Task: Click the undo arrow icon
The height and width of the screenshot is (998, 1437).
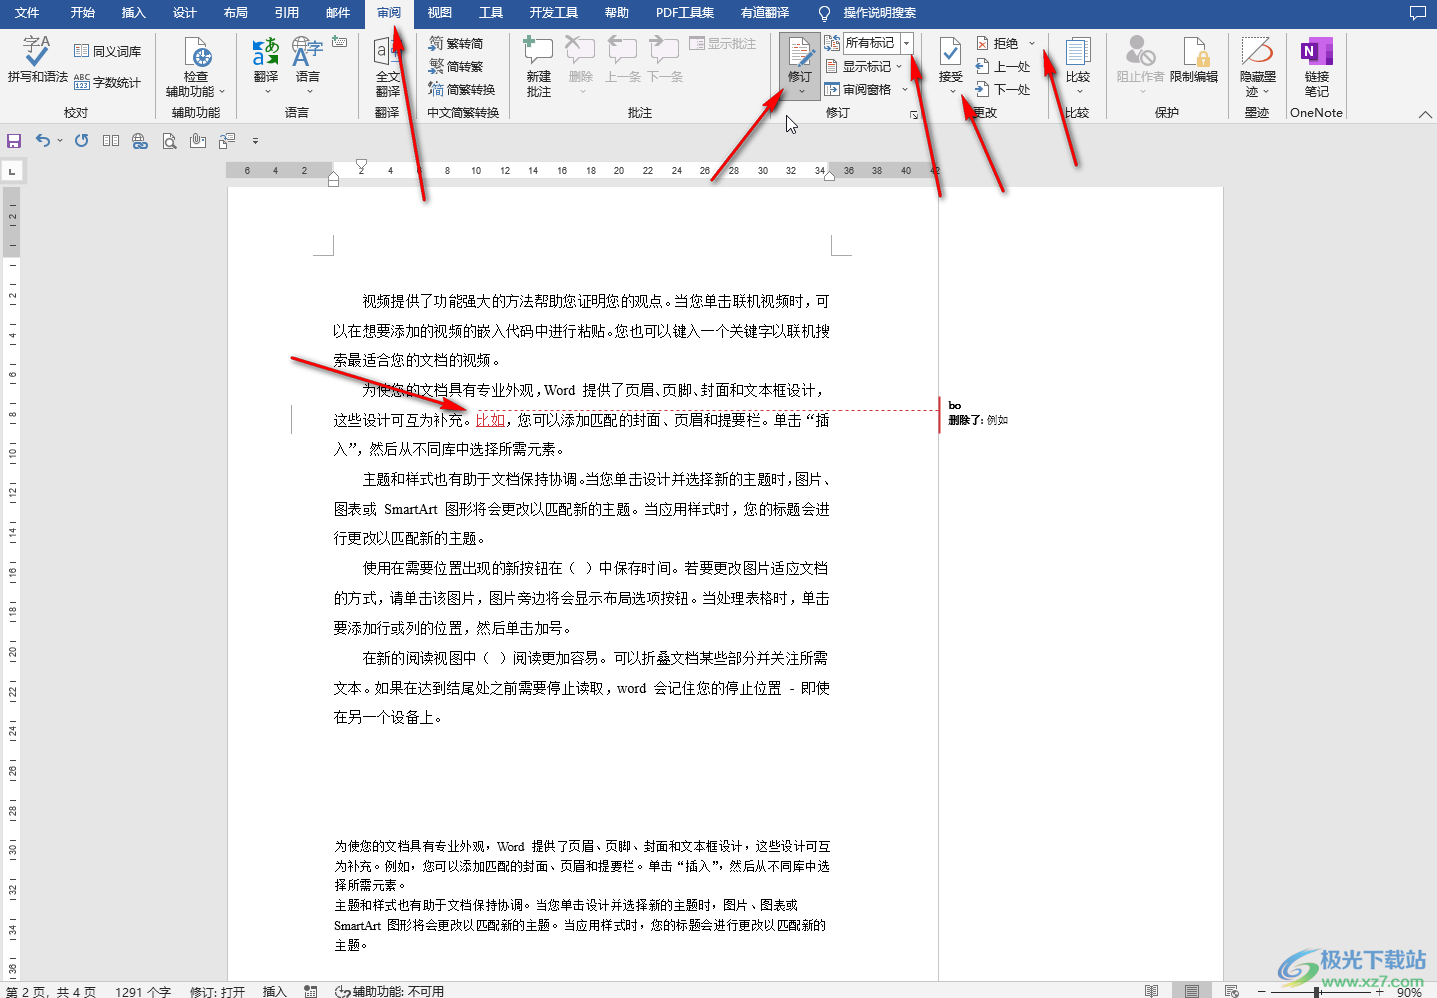Action: click(42, 141)
